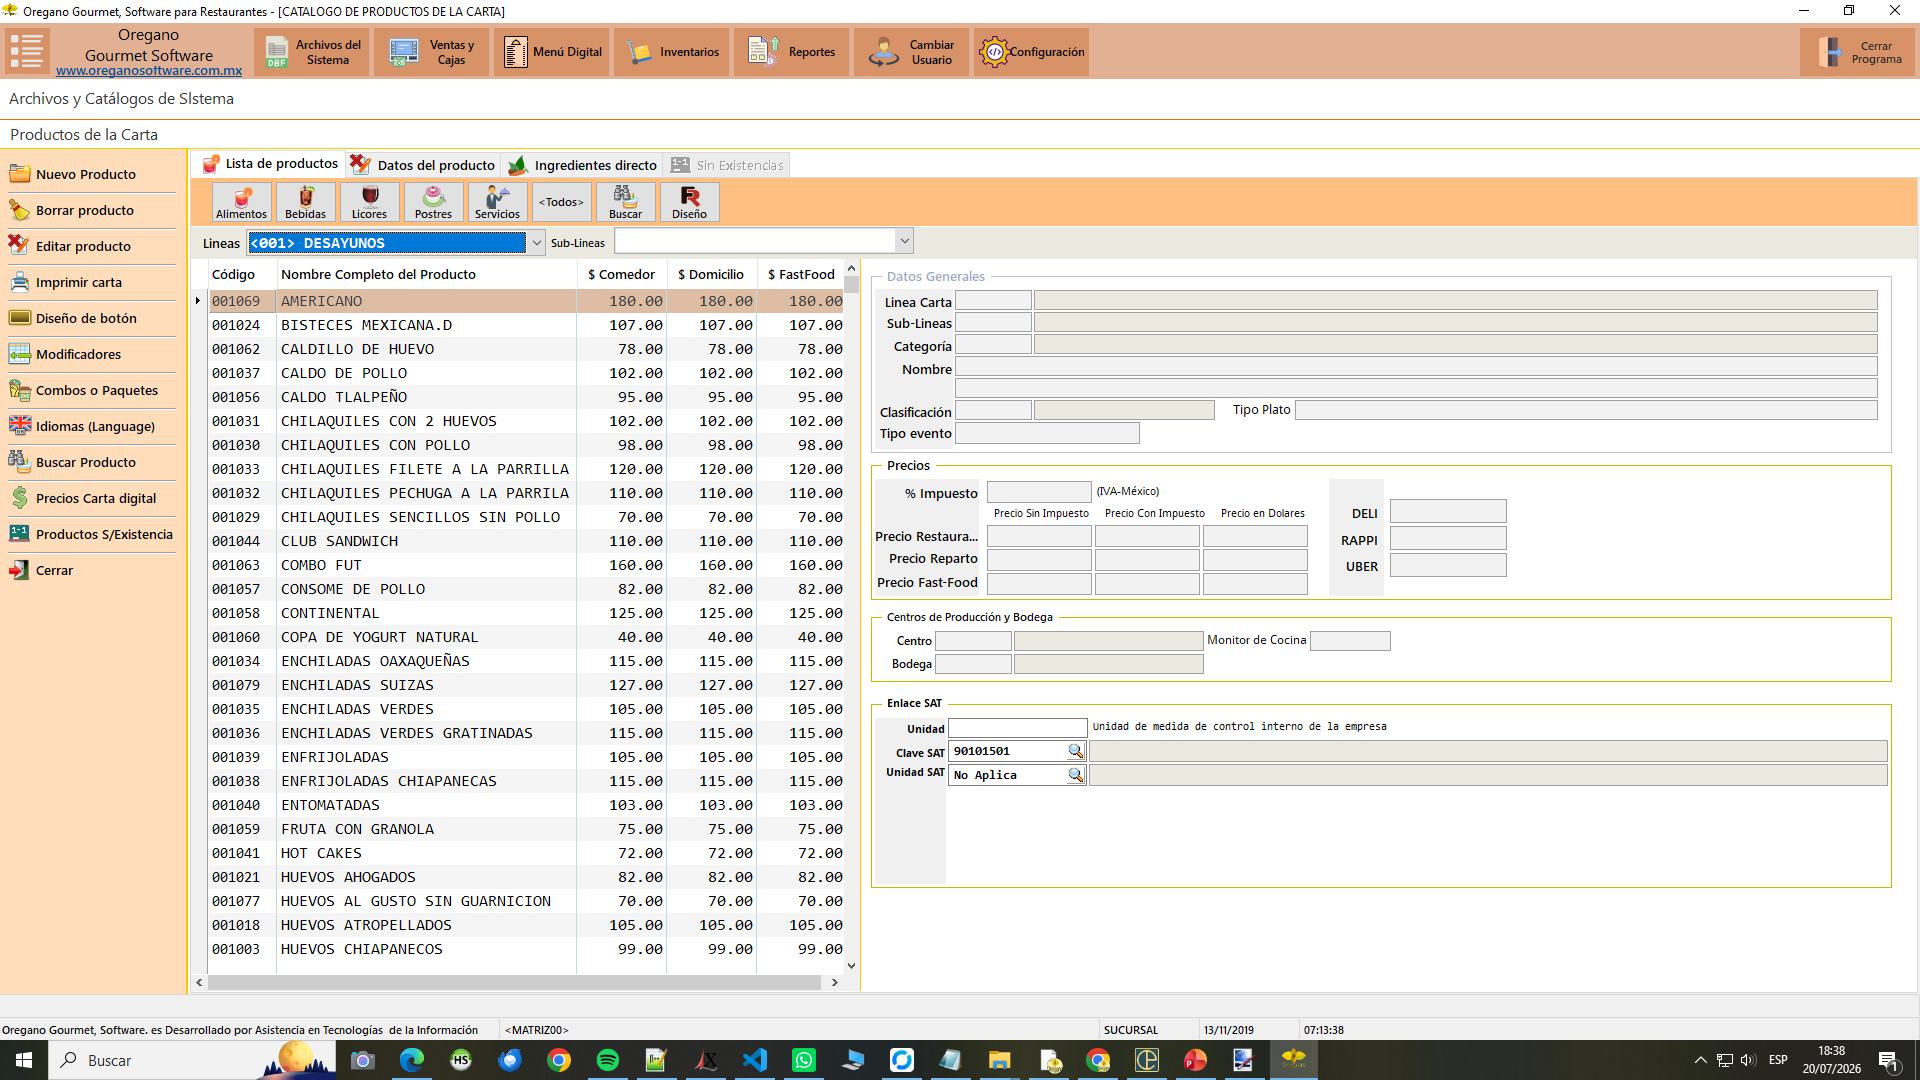Open the Ingredientes directo tab
The width and height of the screenshot is (1920, 1080).
point(583,165)
